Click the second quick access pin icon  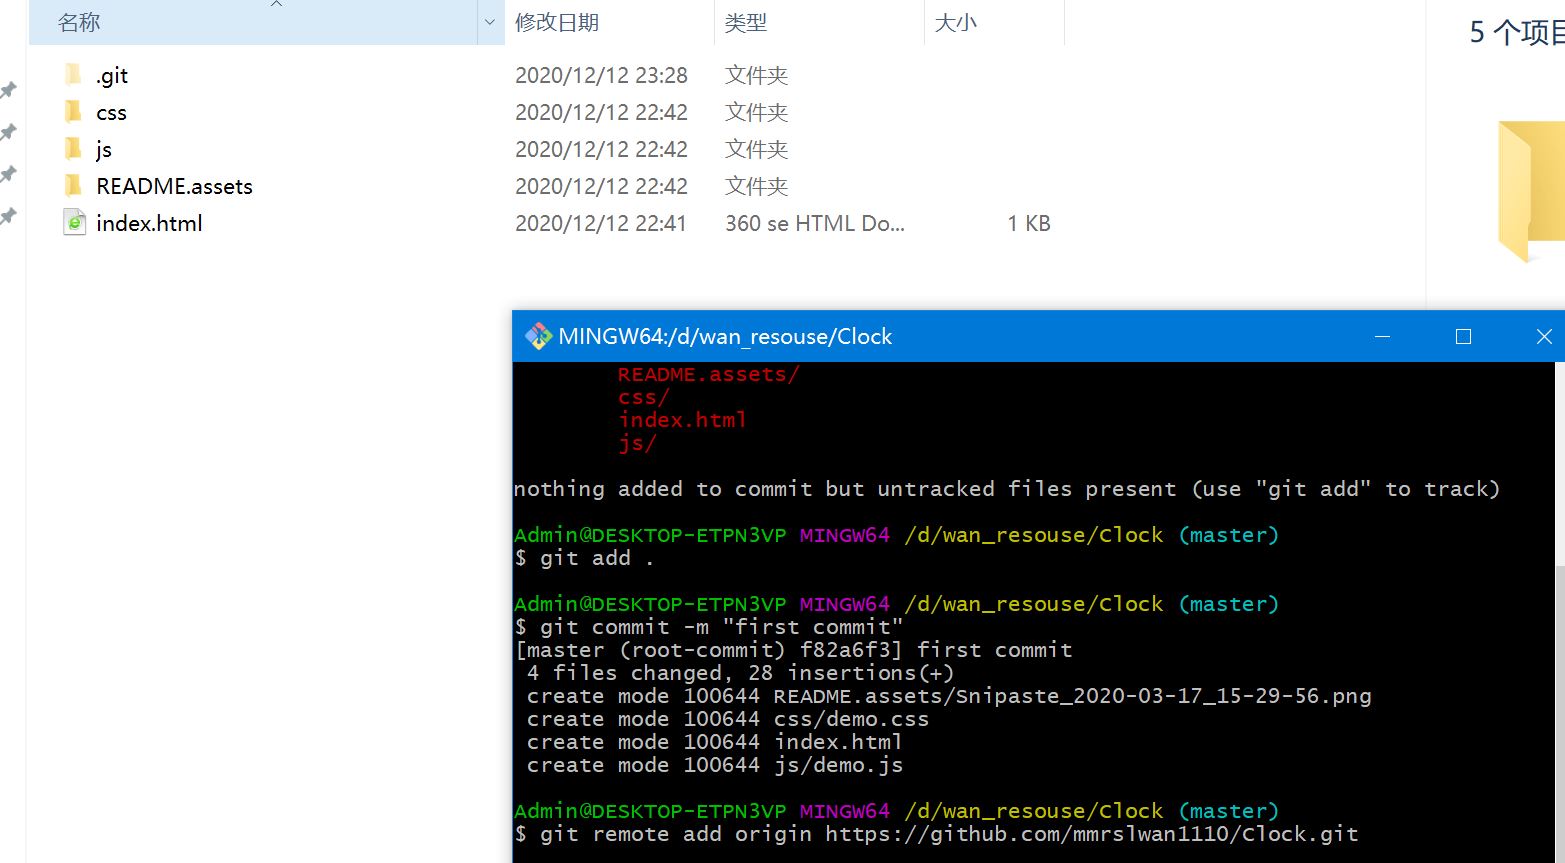(8, 132)
